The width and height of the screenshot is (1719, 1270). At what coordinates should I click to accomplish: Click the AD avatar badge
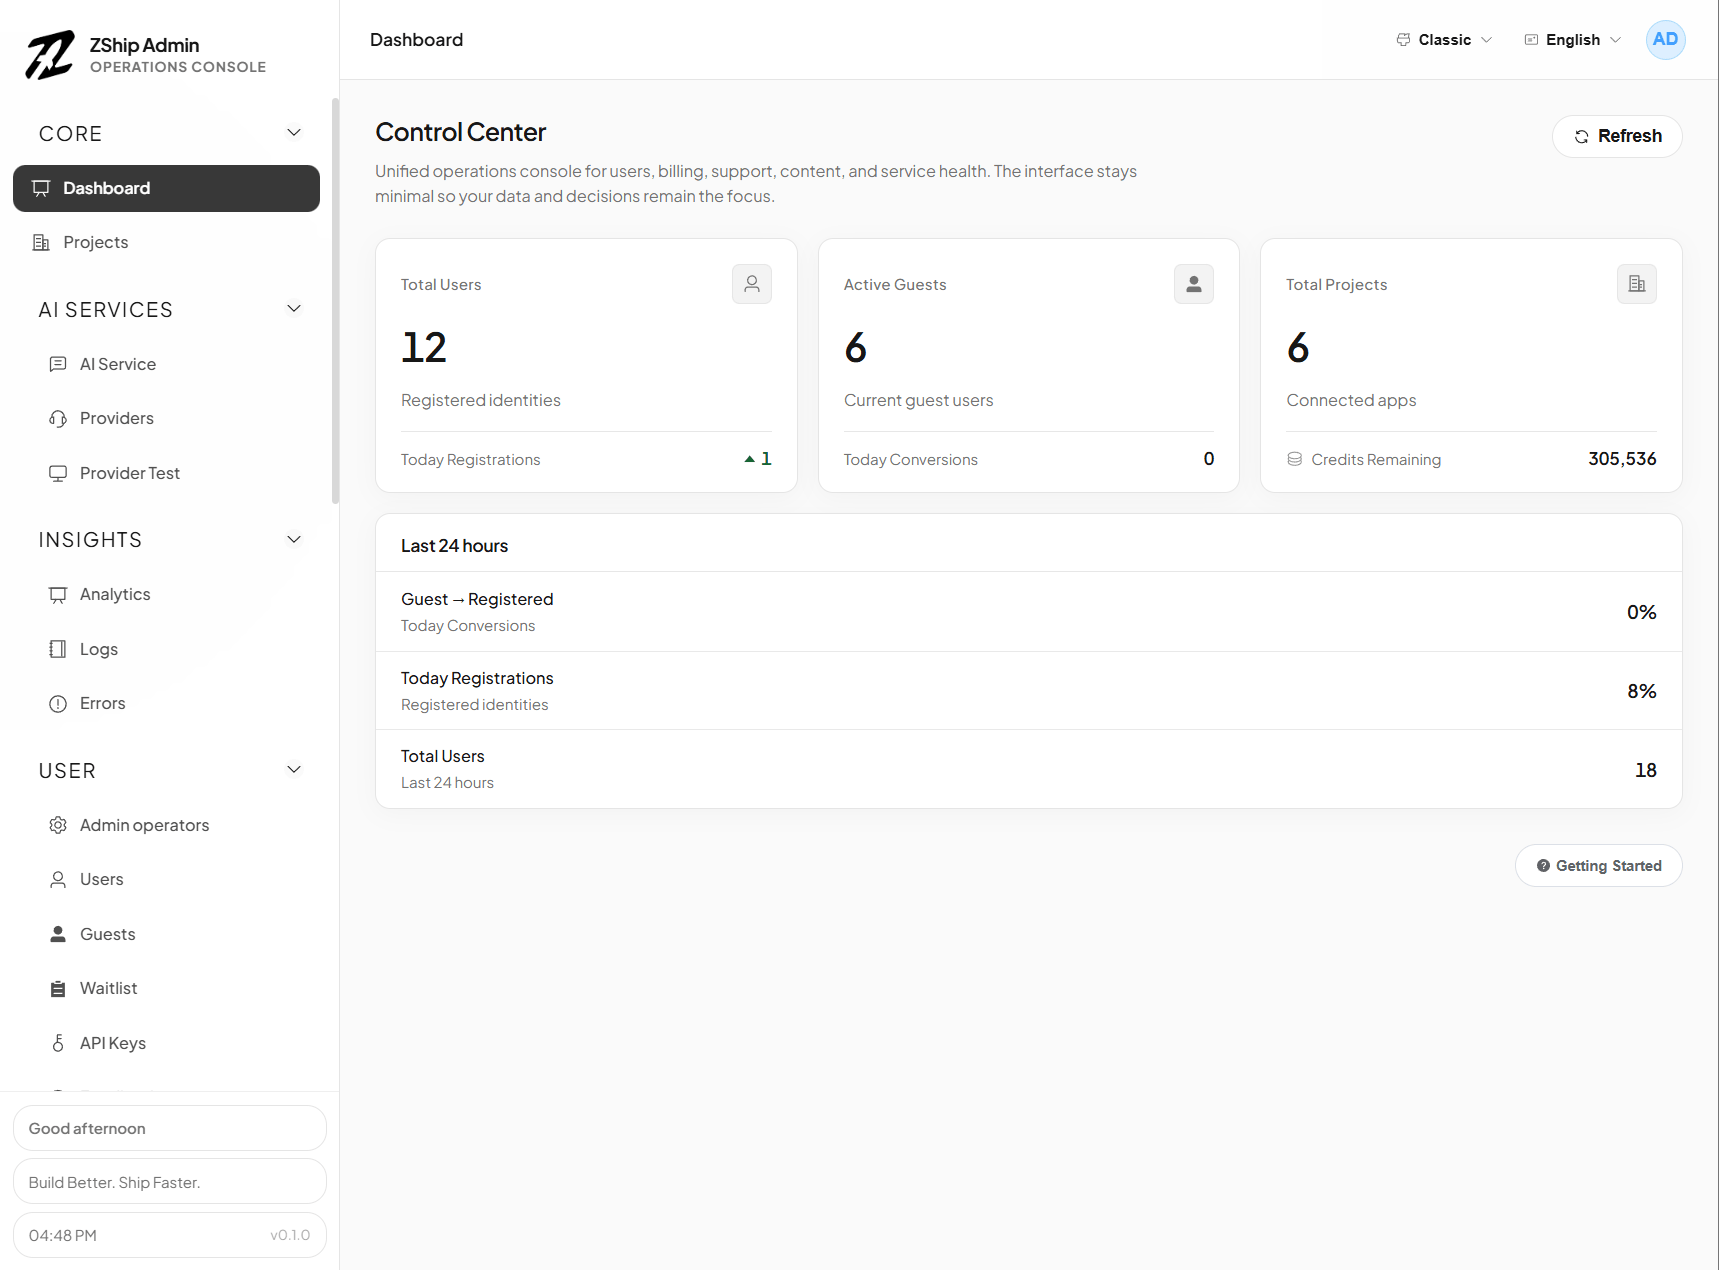pyautogui.click(x=1665, y=39)
